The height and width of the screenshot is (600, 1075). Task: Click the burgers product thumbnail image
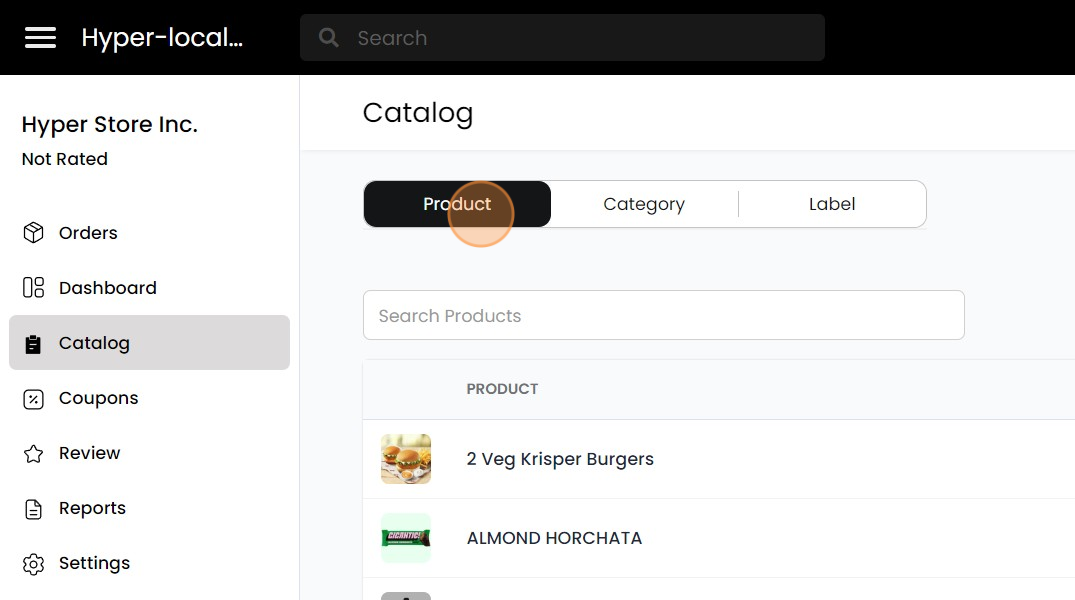(405, 459)
